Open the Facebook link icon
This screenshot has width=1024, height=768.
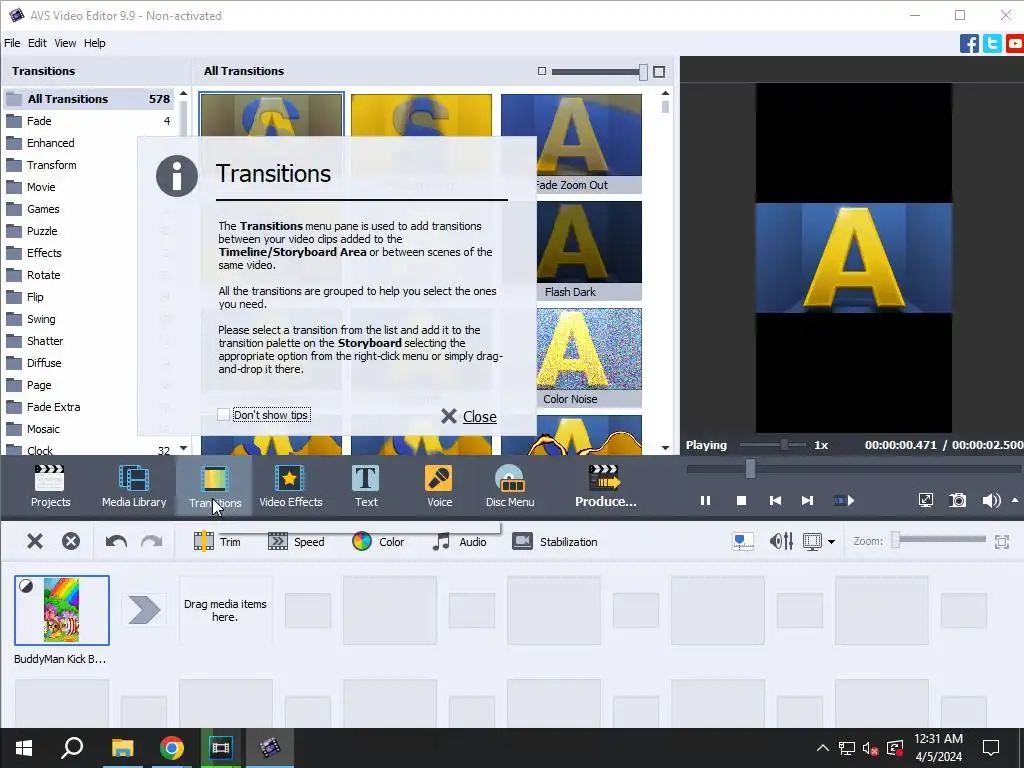point(969,44)
